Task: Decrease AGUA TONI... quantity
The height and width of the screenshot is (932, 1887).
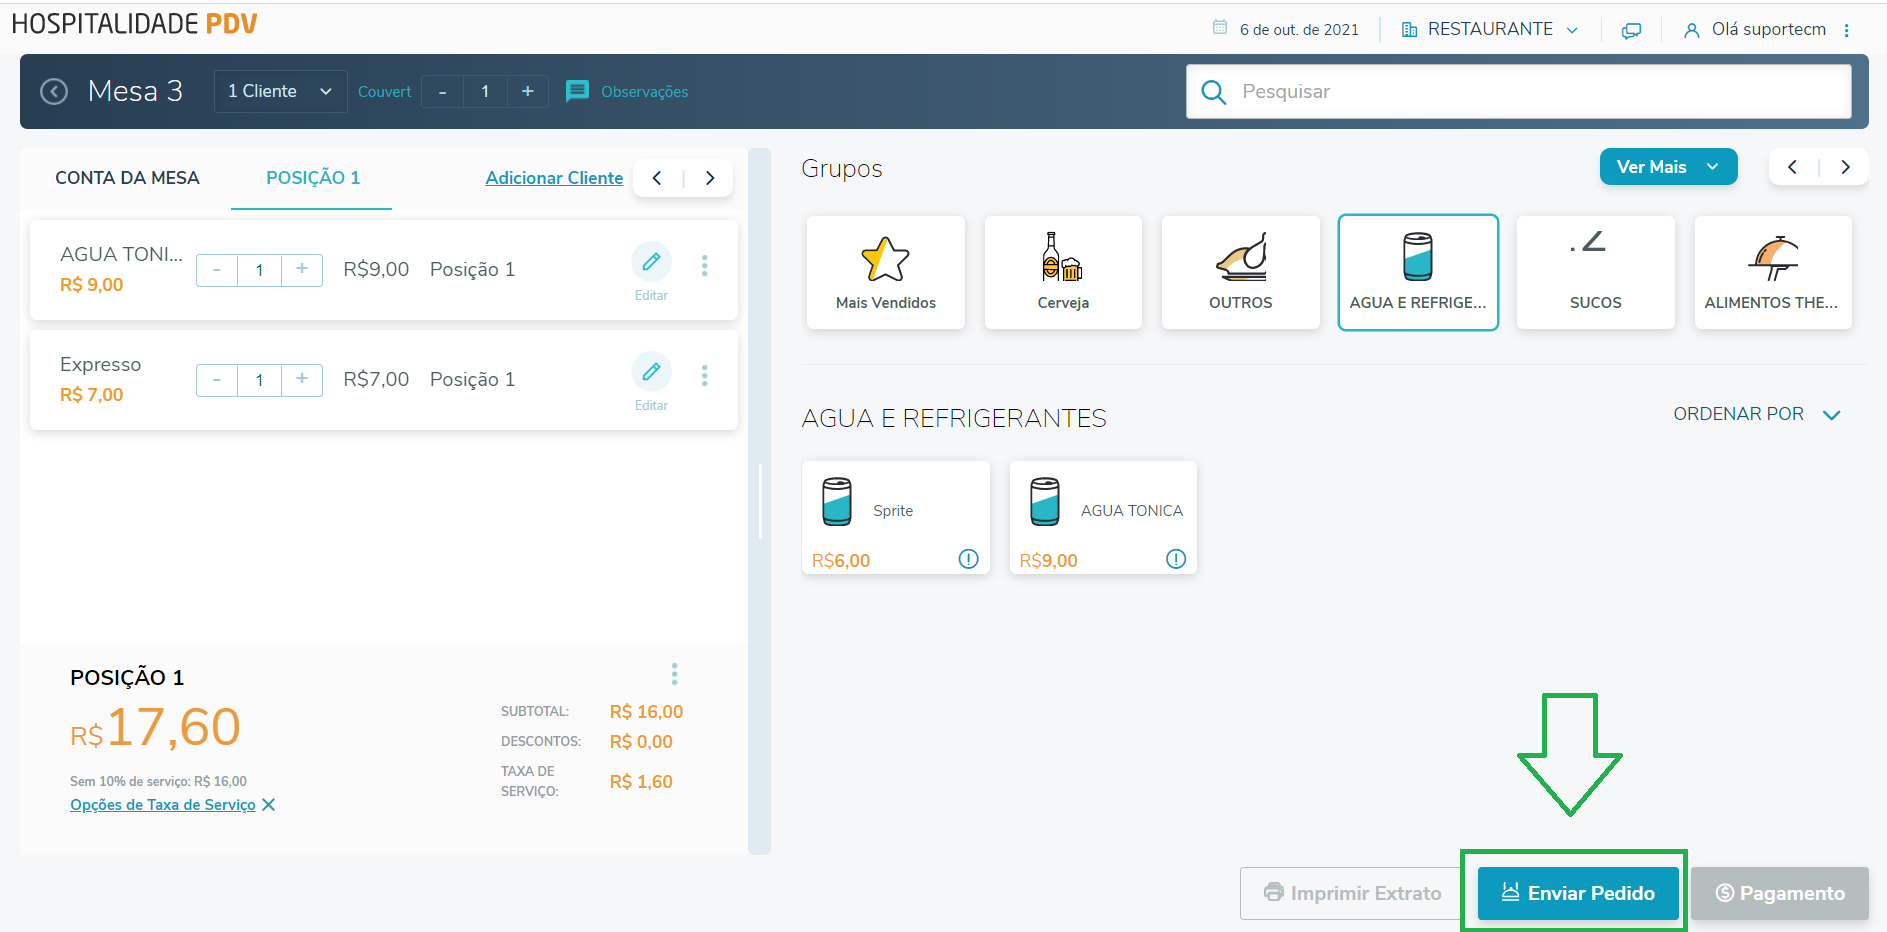Action: (217, 270)
